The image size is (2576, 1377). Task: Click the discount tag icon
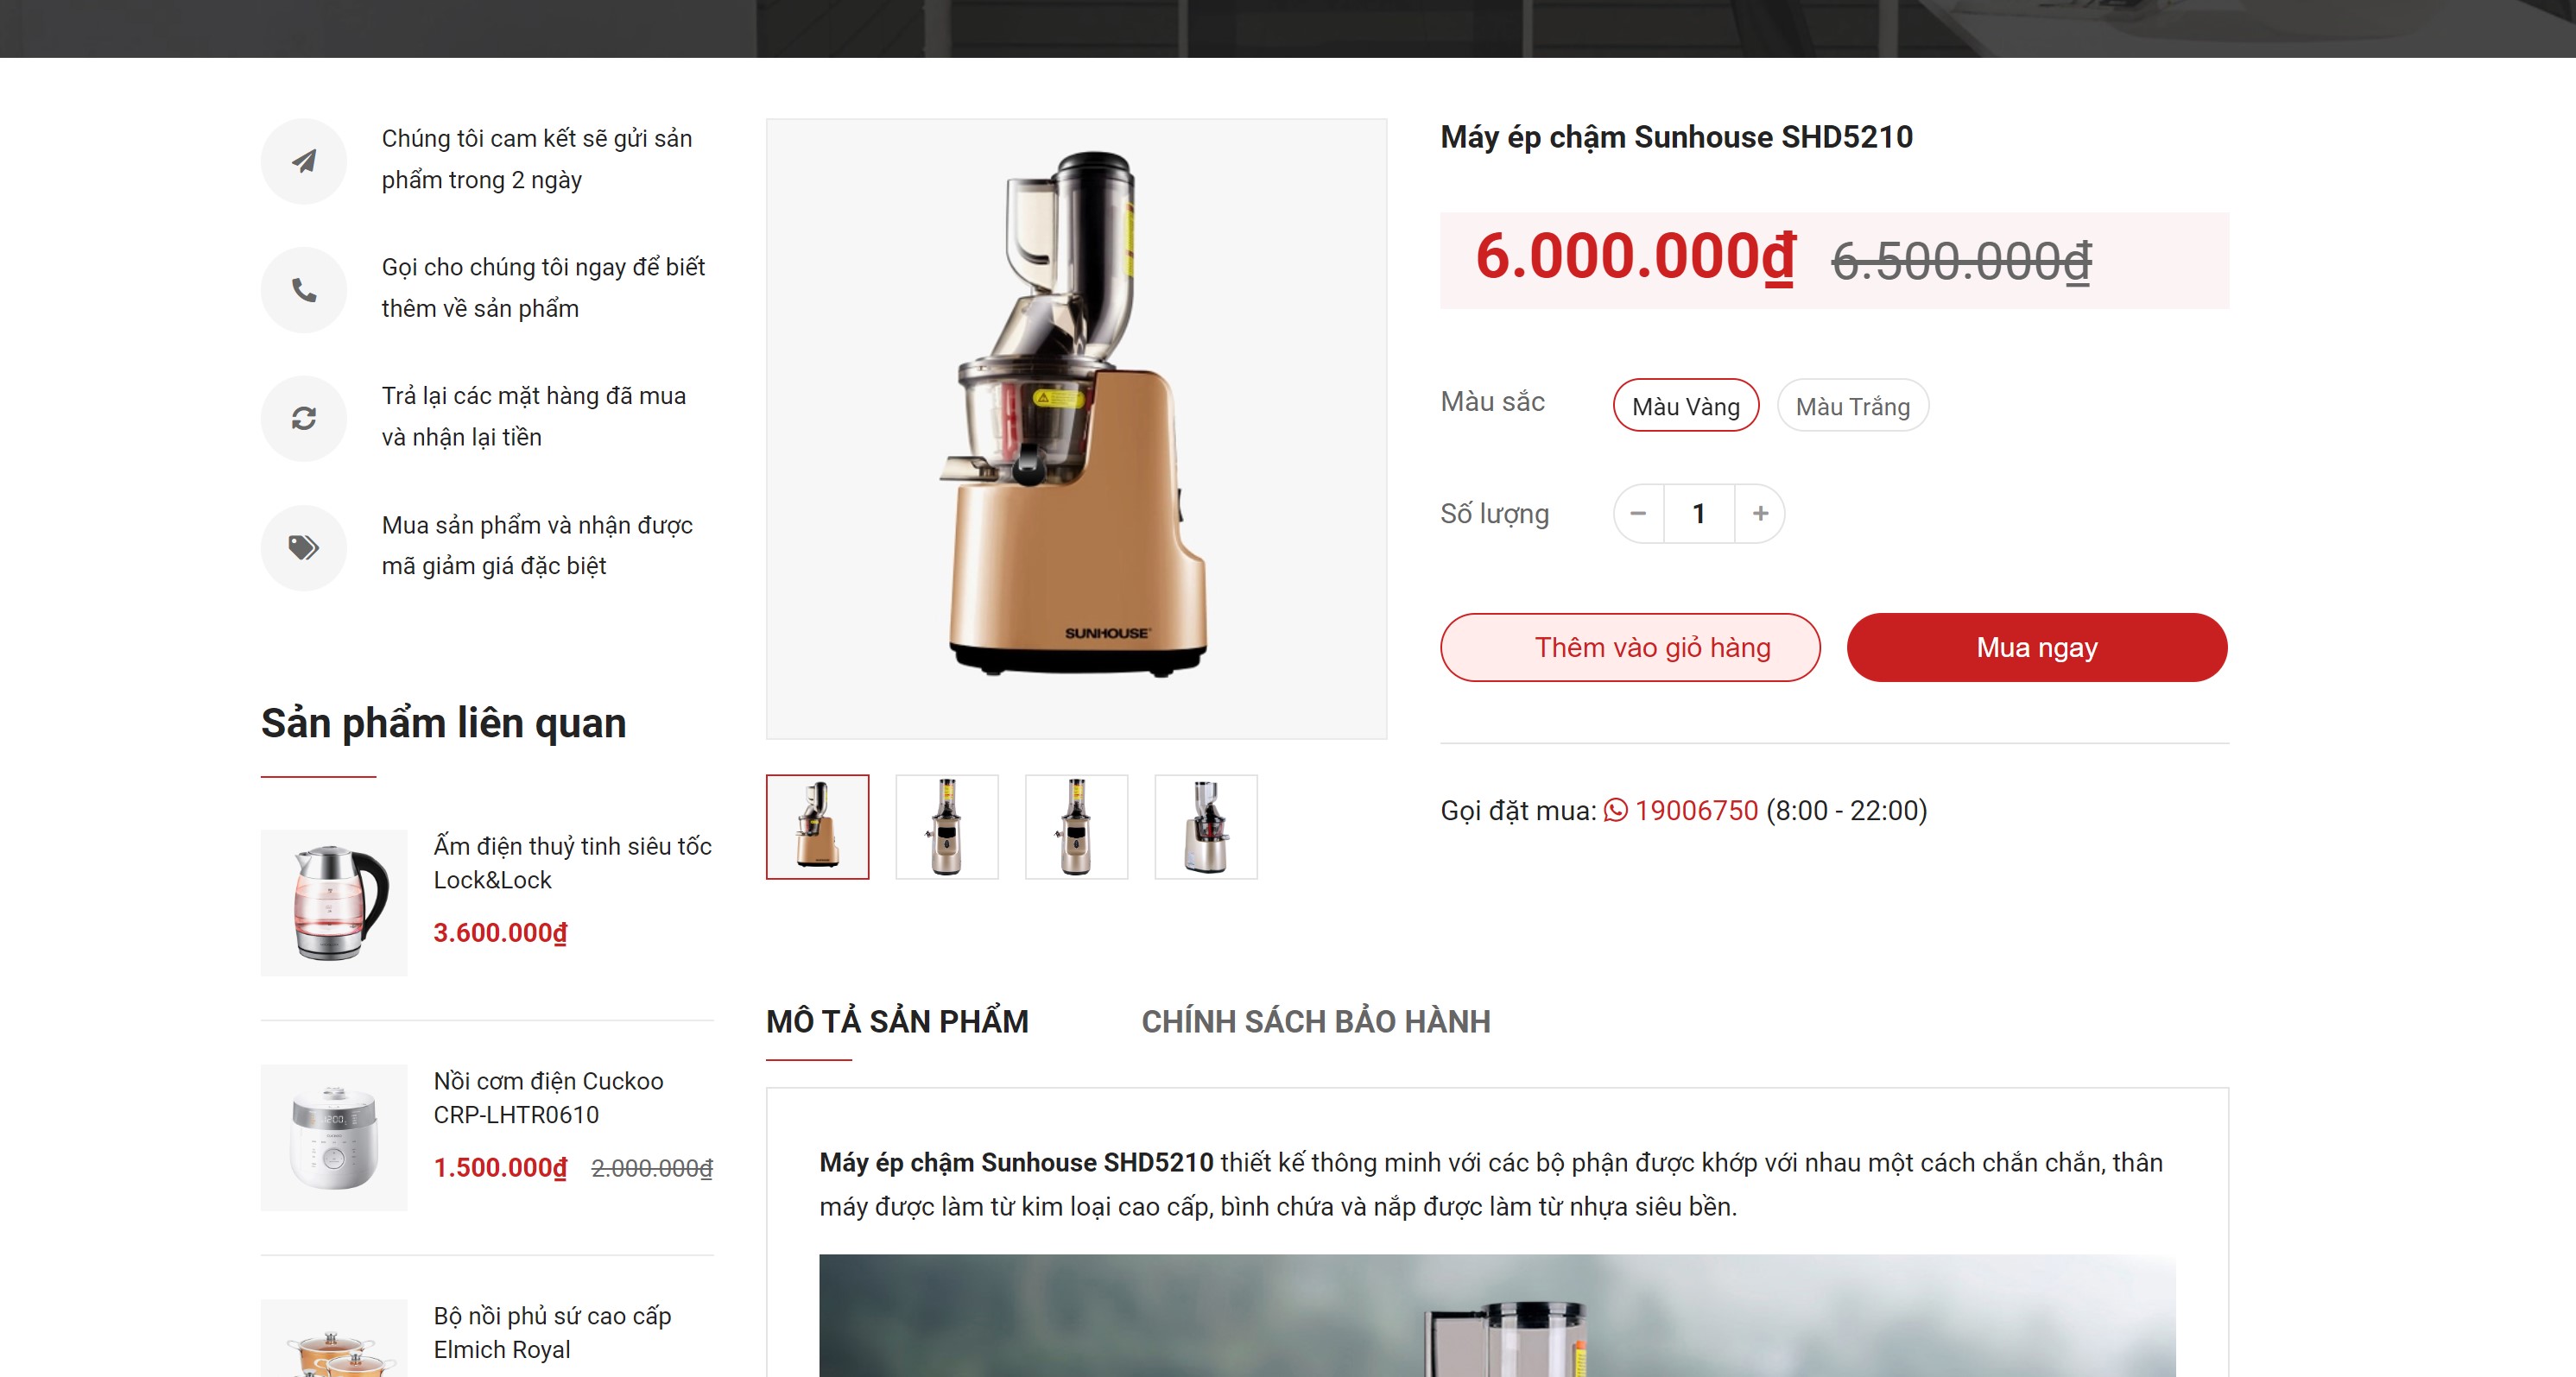pos(303,547)
